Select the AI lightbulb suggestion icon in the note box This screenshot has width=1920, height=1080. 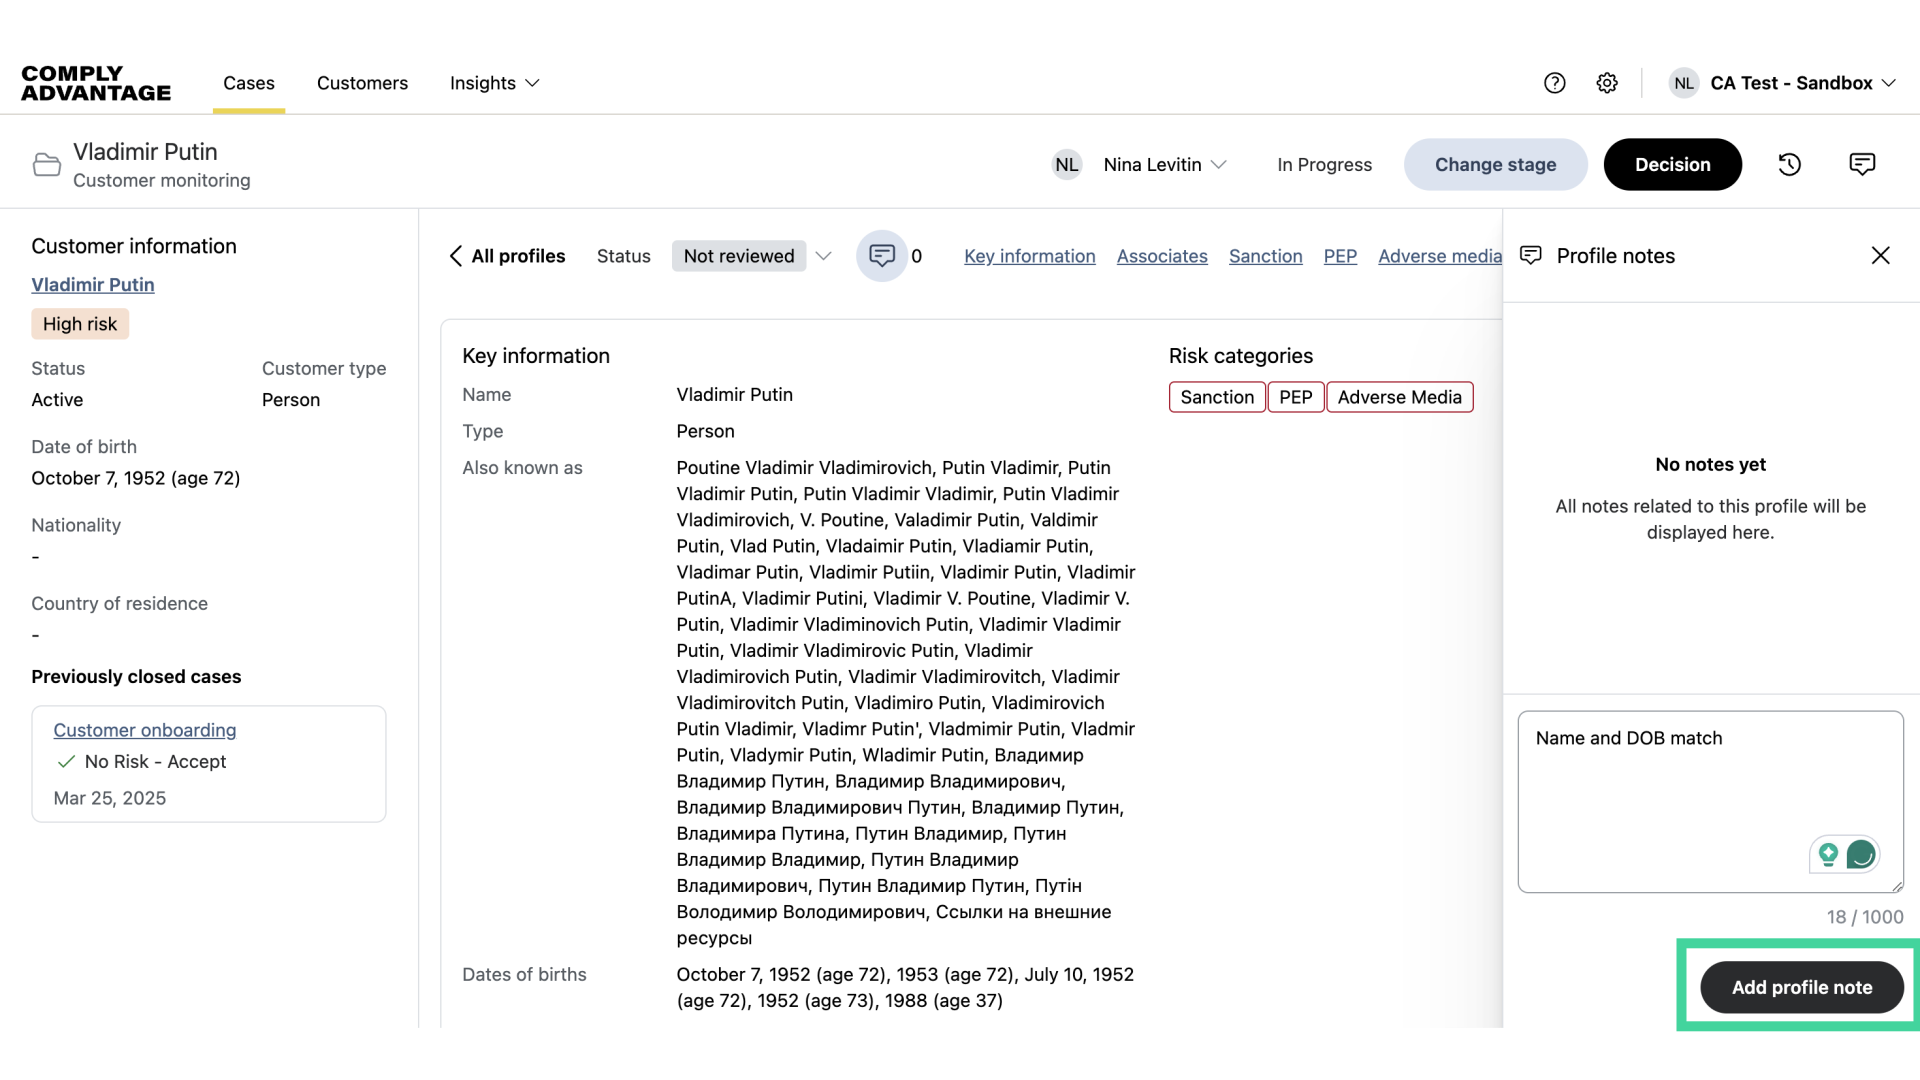tap(1830, 854)
